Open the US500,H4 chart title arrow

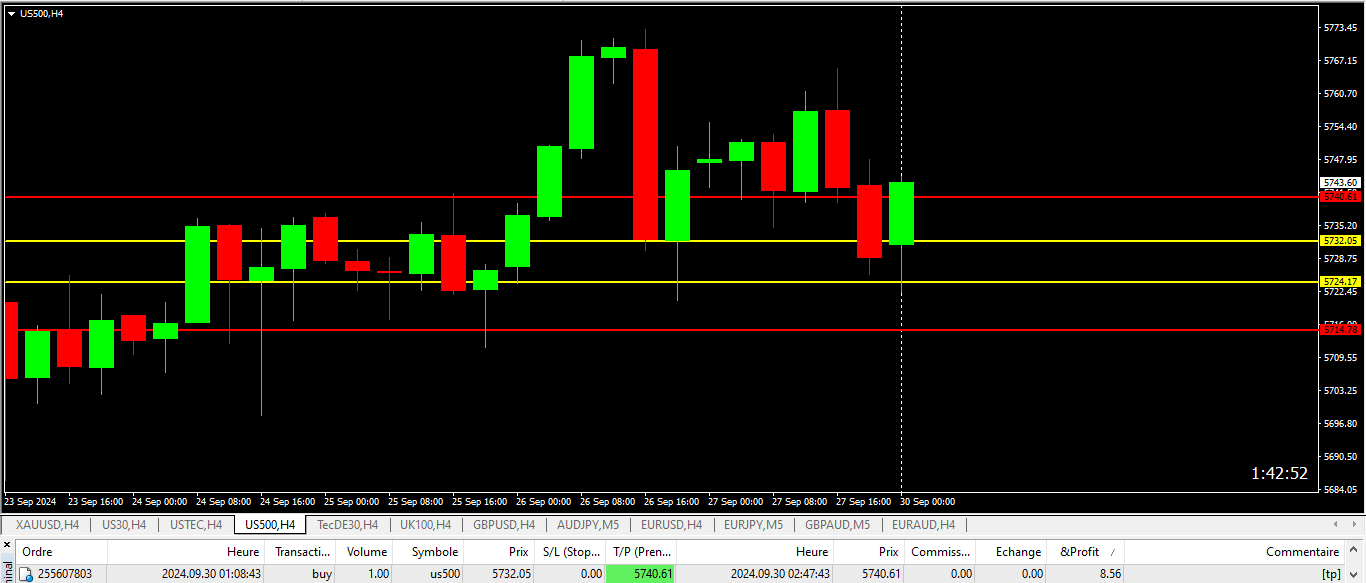tap(12, 14)
